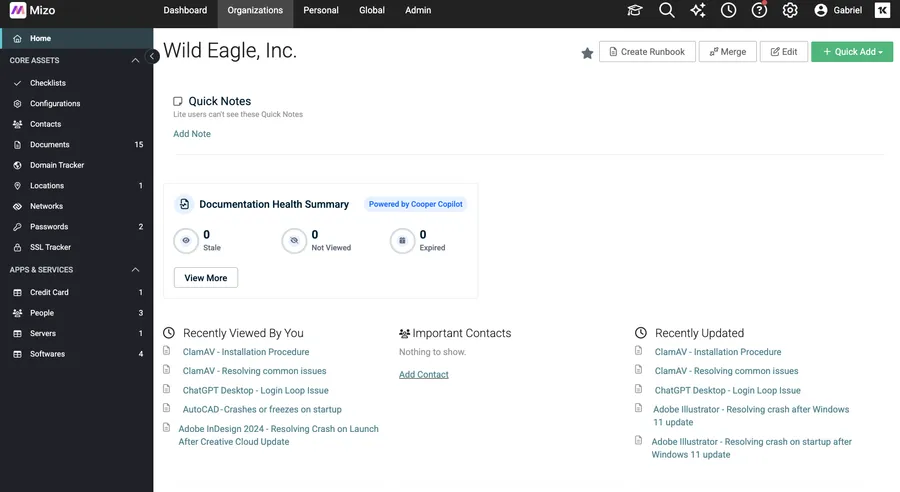Click the Create Runbook button
This screenshot has width=900, height=492.
(647, 52)
